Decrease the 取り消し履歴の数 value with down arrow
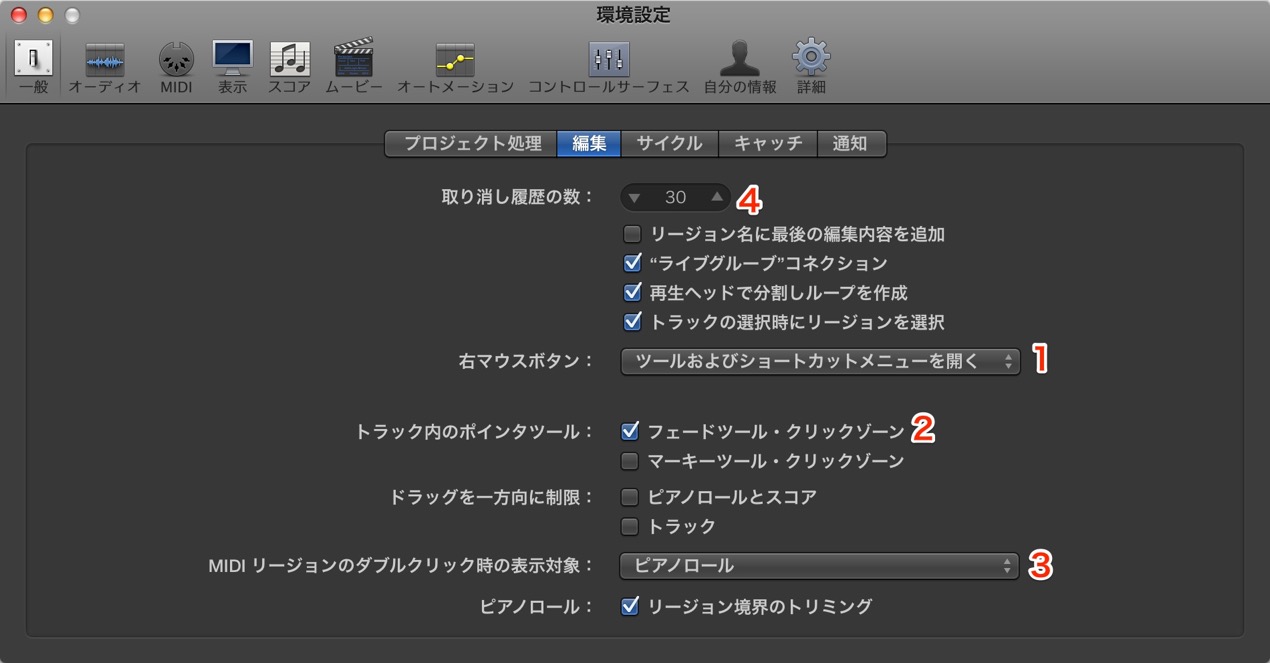The height and width of the screenshot is (663, 1270). click(x=634, y=198)
